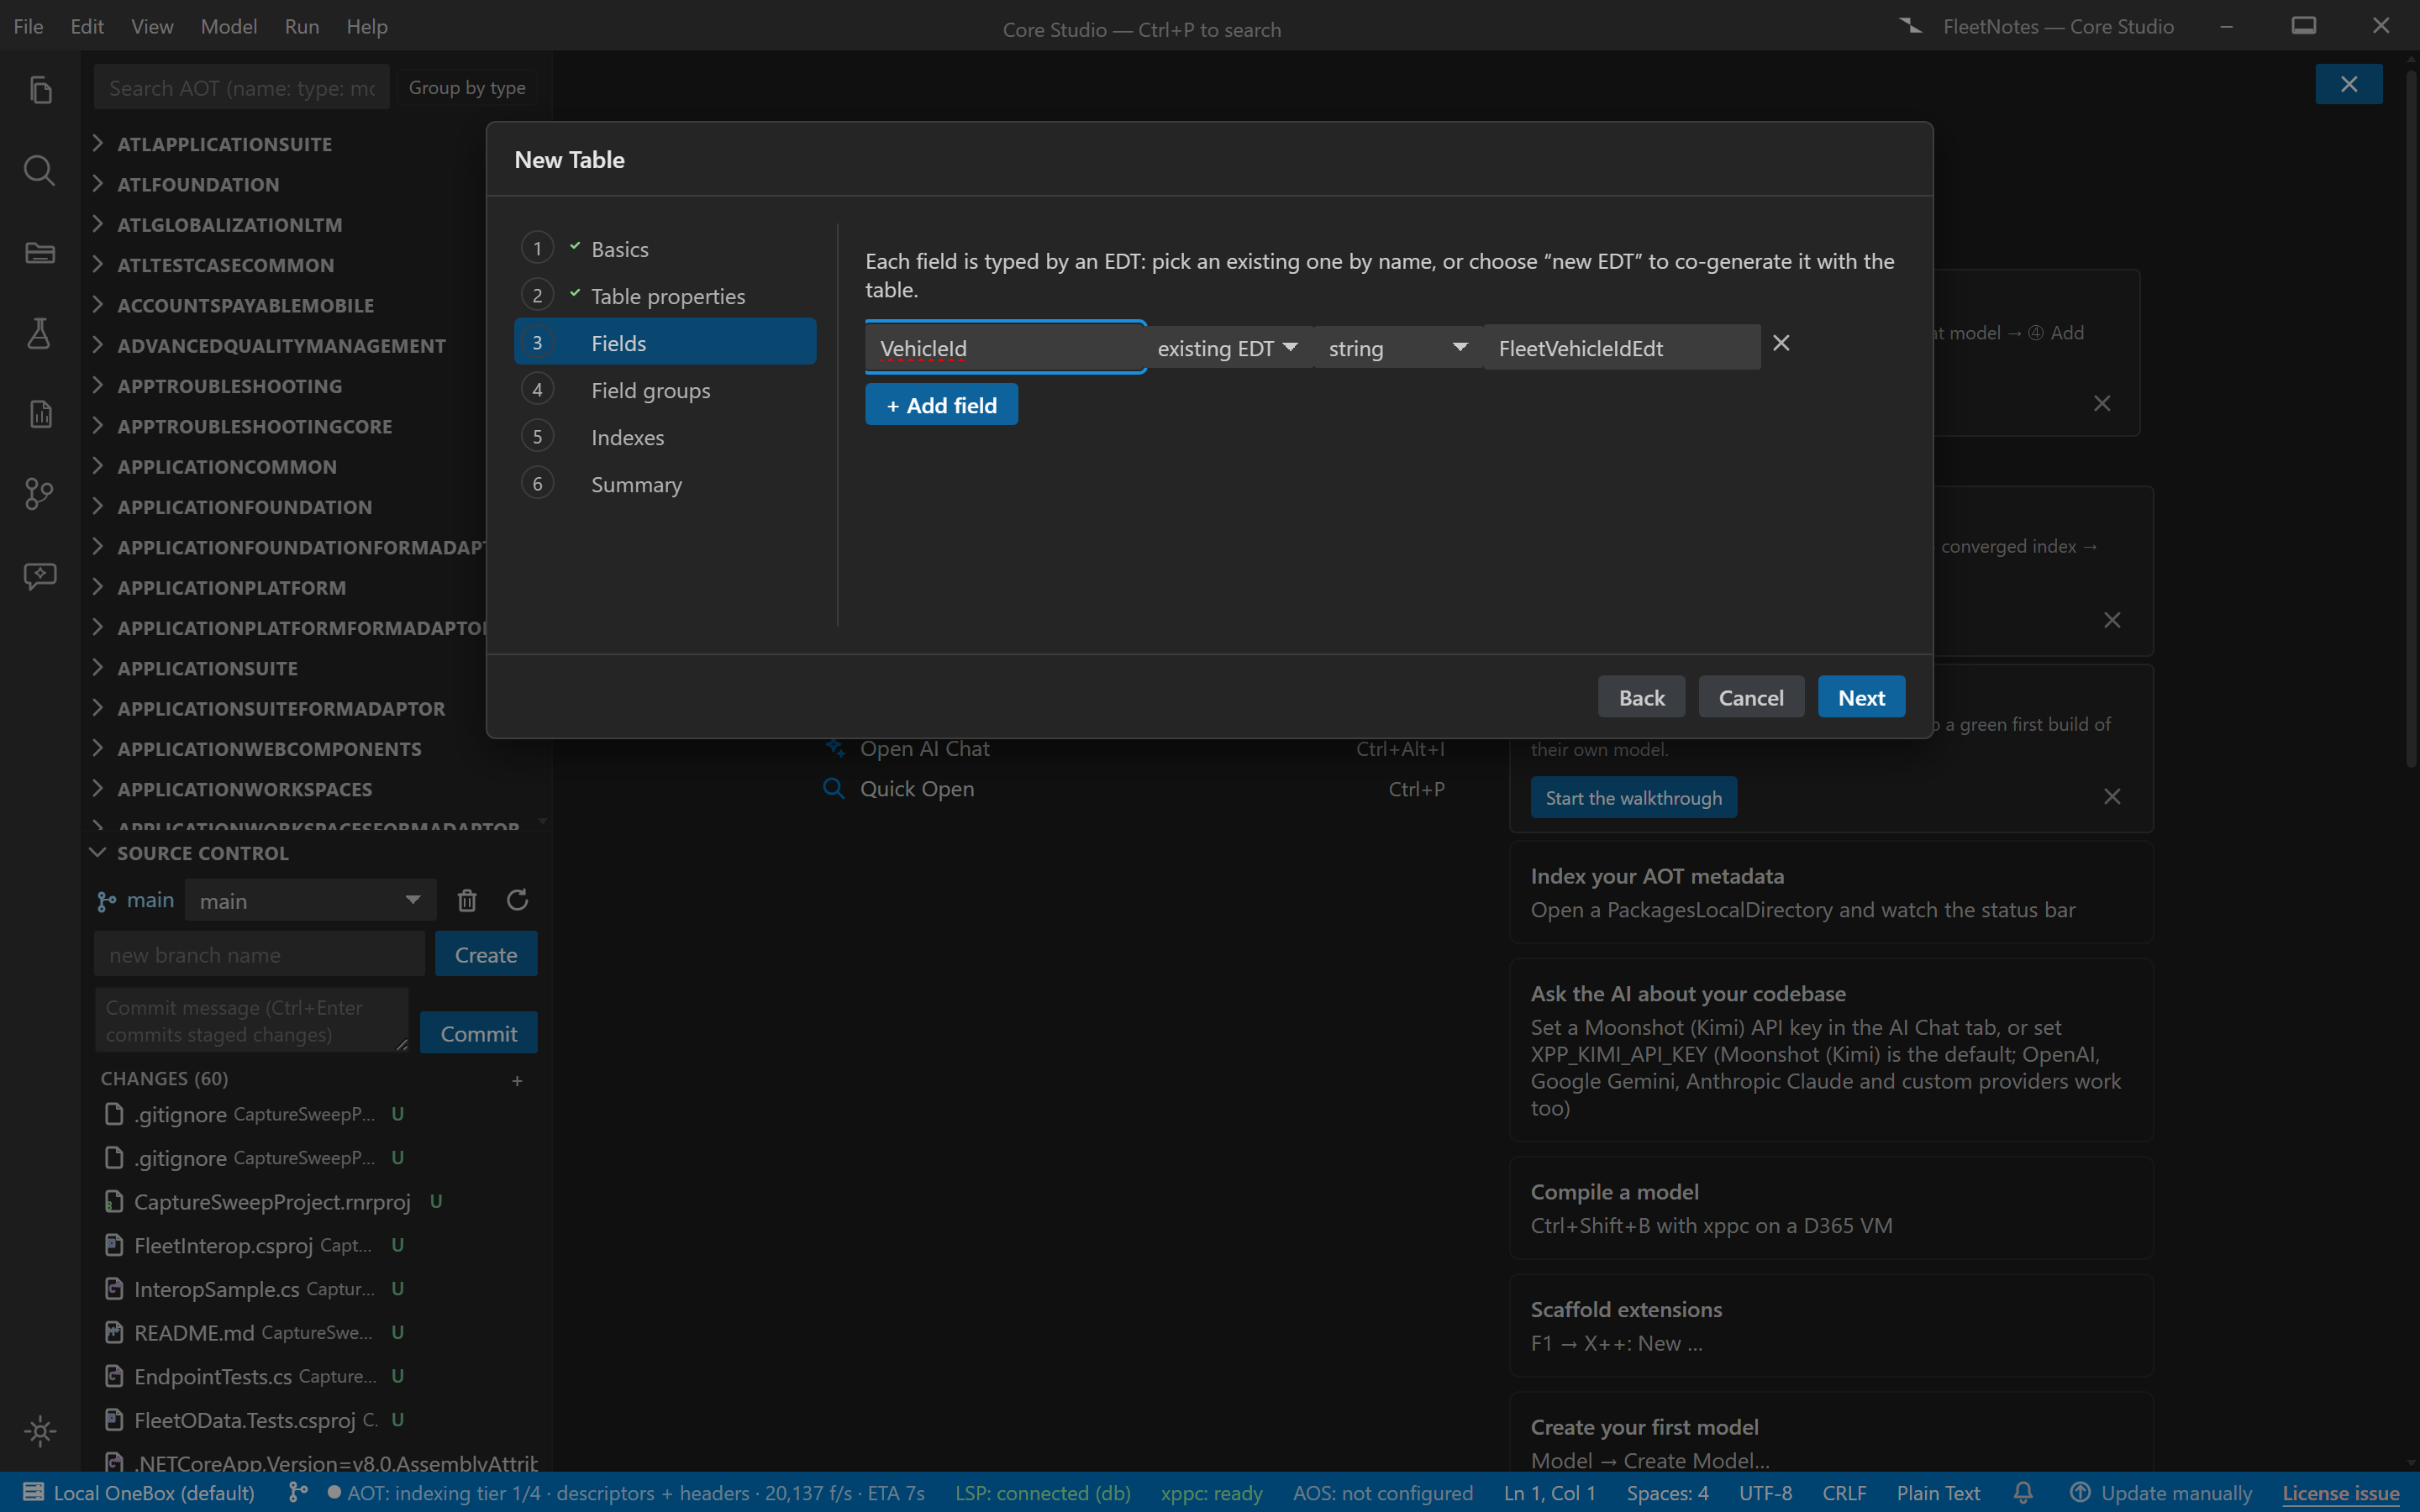Open the Explorer files icon in activity bar
2420x1512 pixels.
click(x=40, y=90)
